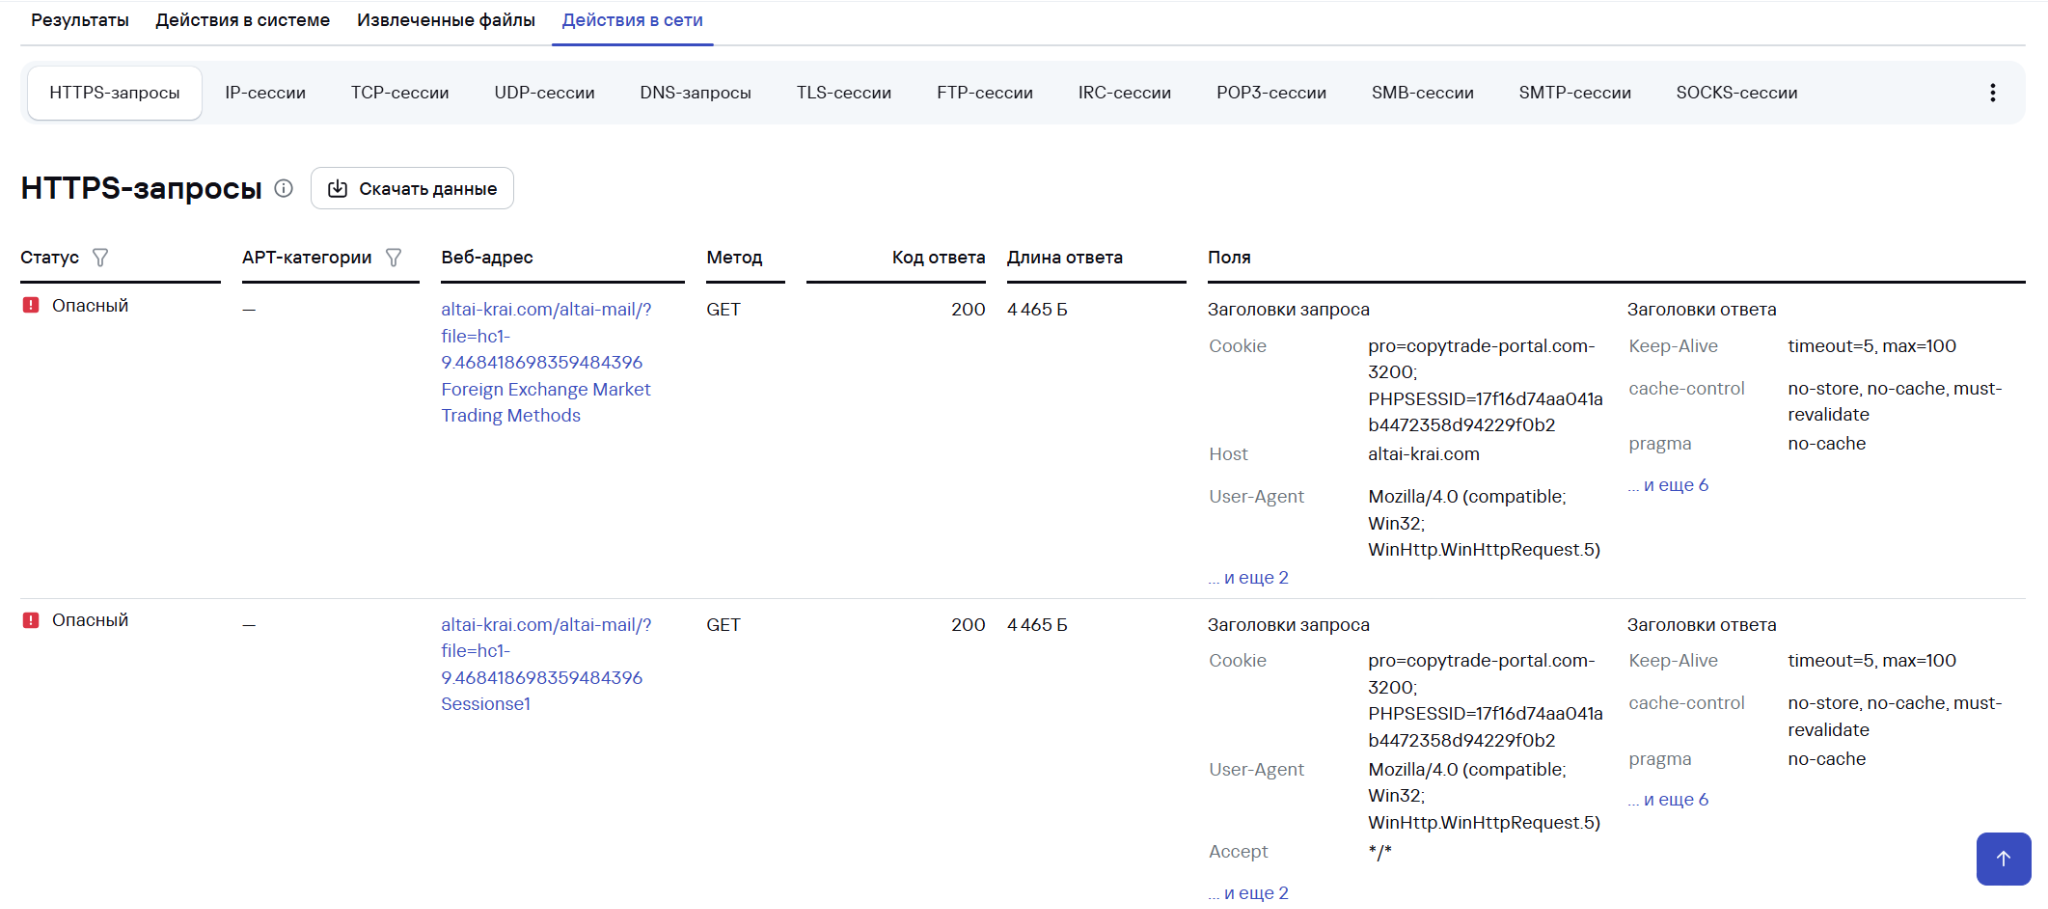Click the scroll-to-top arrow button
Image resolution: width=2048 pixels, height=909 pixels.
point(2003,859)
